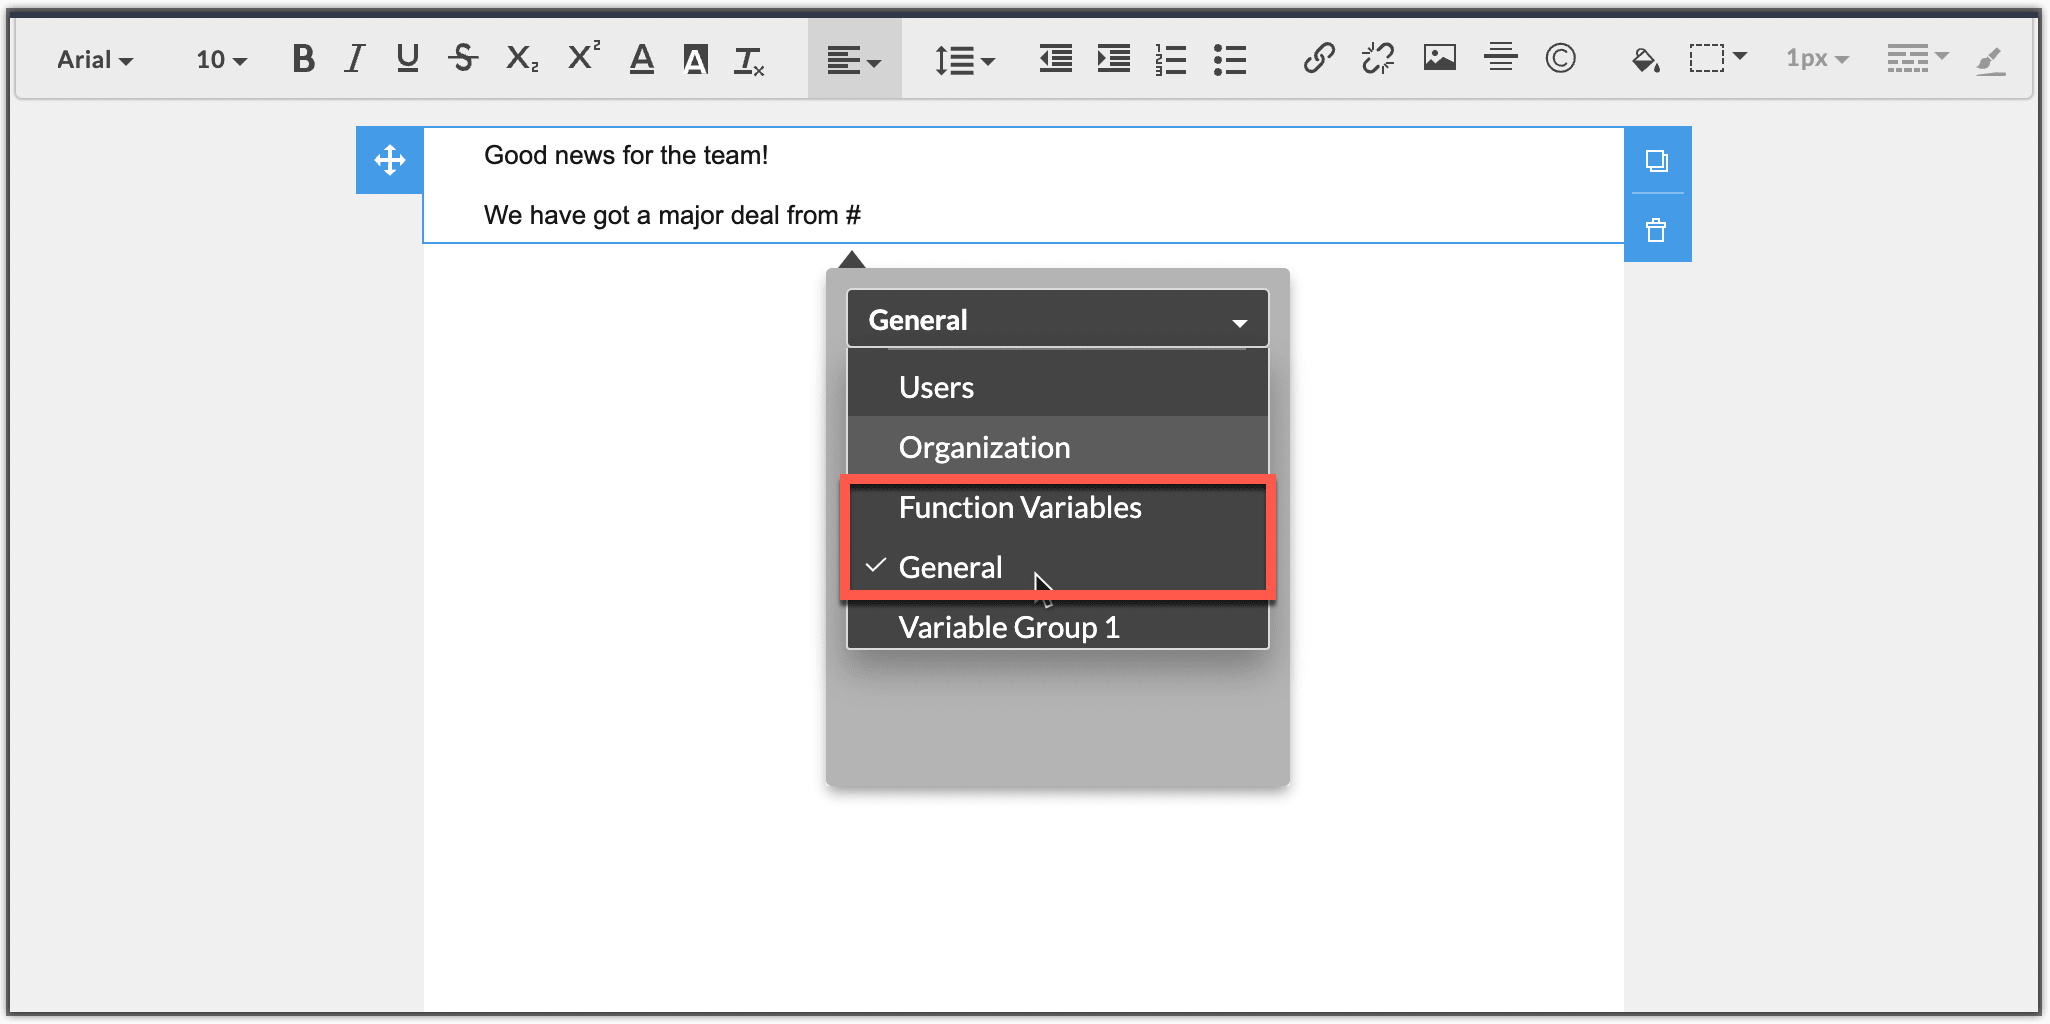Delete the text block with trash icon

tap(1656, 230)
